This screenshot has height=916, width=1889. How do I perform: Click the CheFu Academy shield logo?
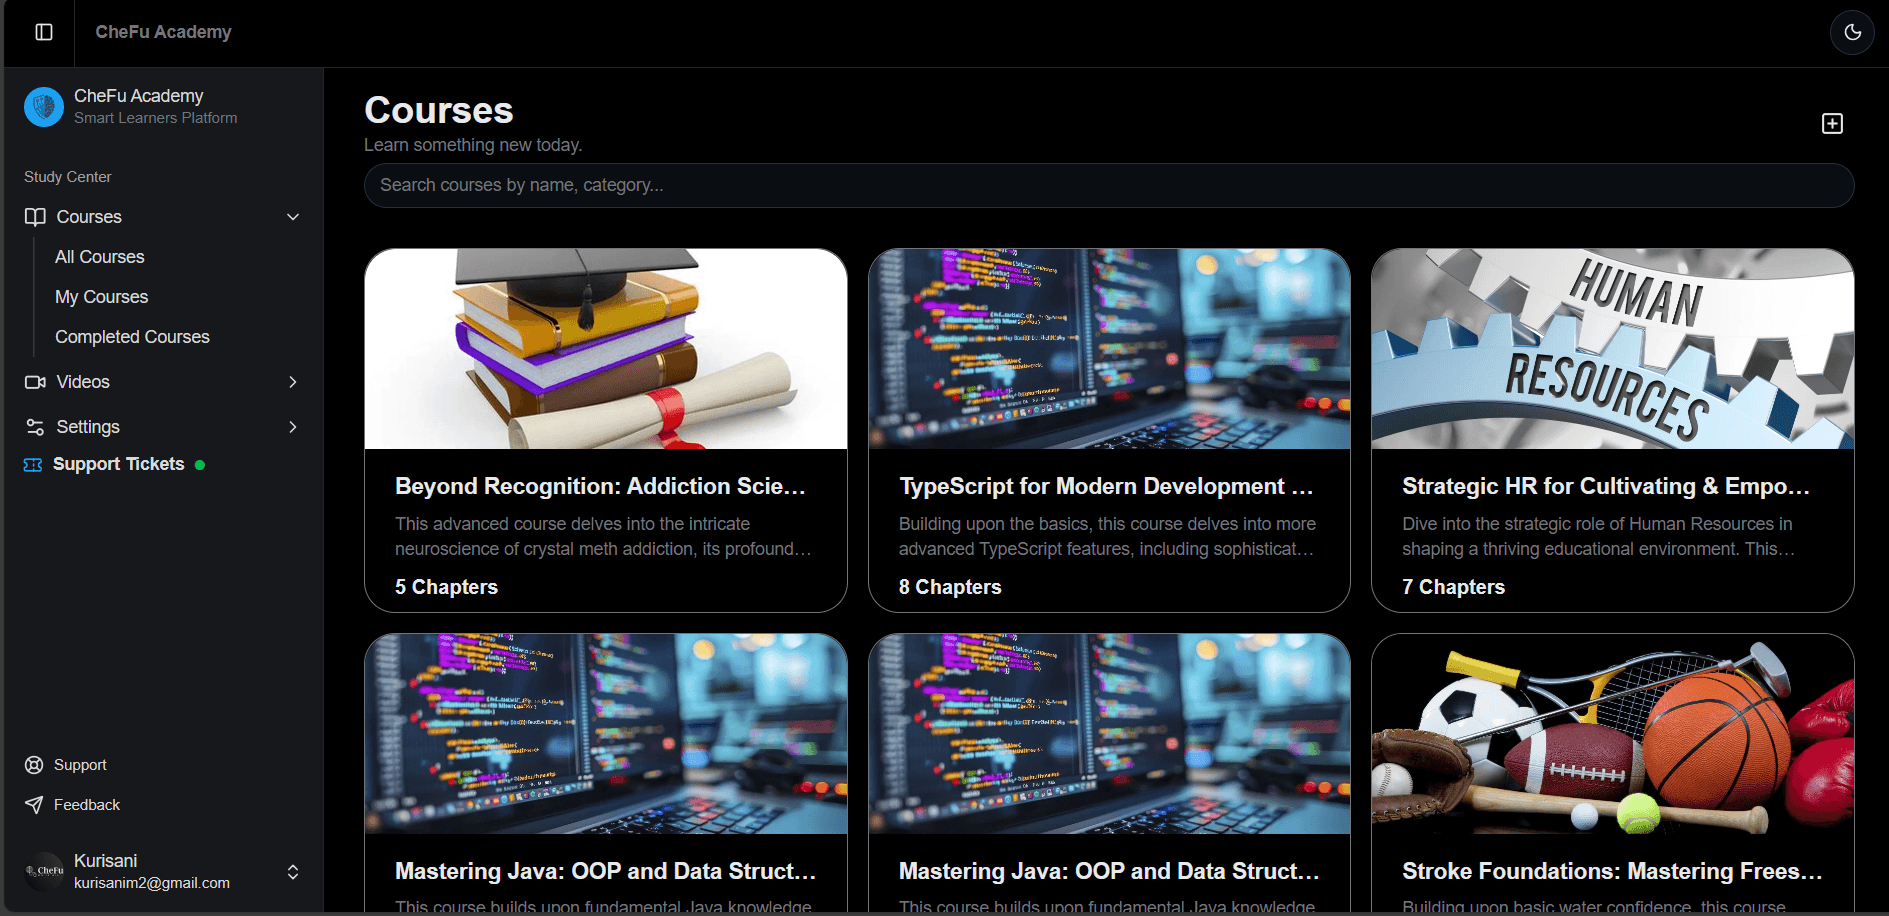pyautogui.click(x=44, y=106)
